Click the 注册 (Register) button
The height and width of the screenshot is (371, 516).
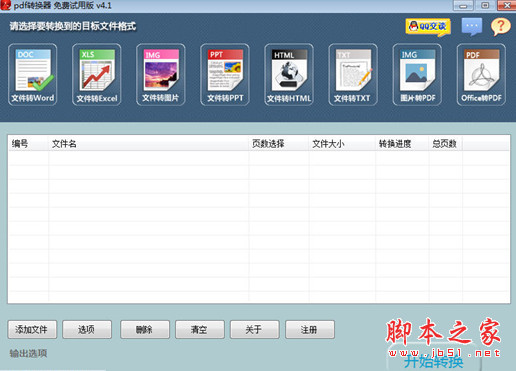(310, 330)
